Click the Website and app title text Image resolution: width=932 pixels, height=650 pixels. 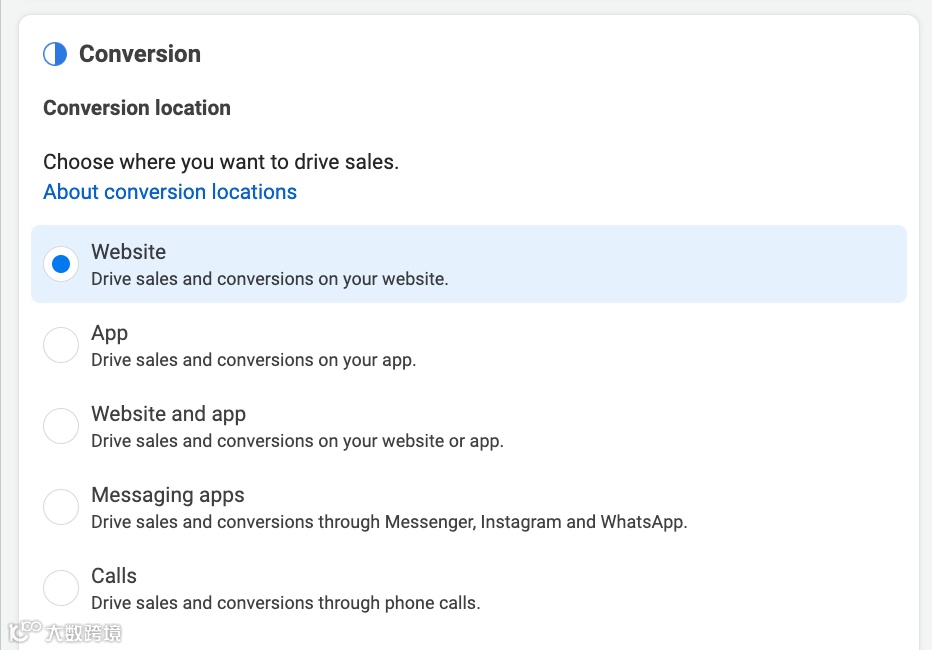pos(168,414)
